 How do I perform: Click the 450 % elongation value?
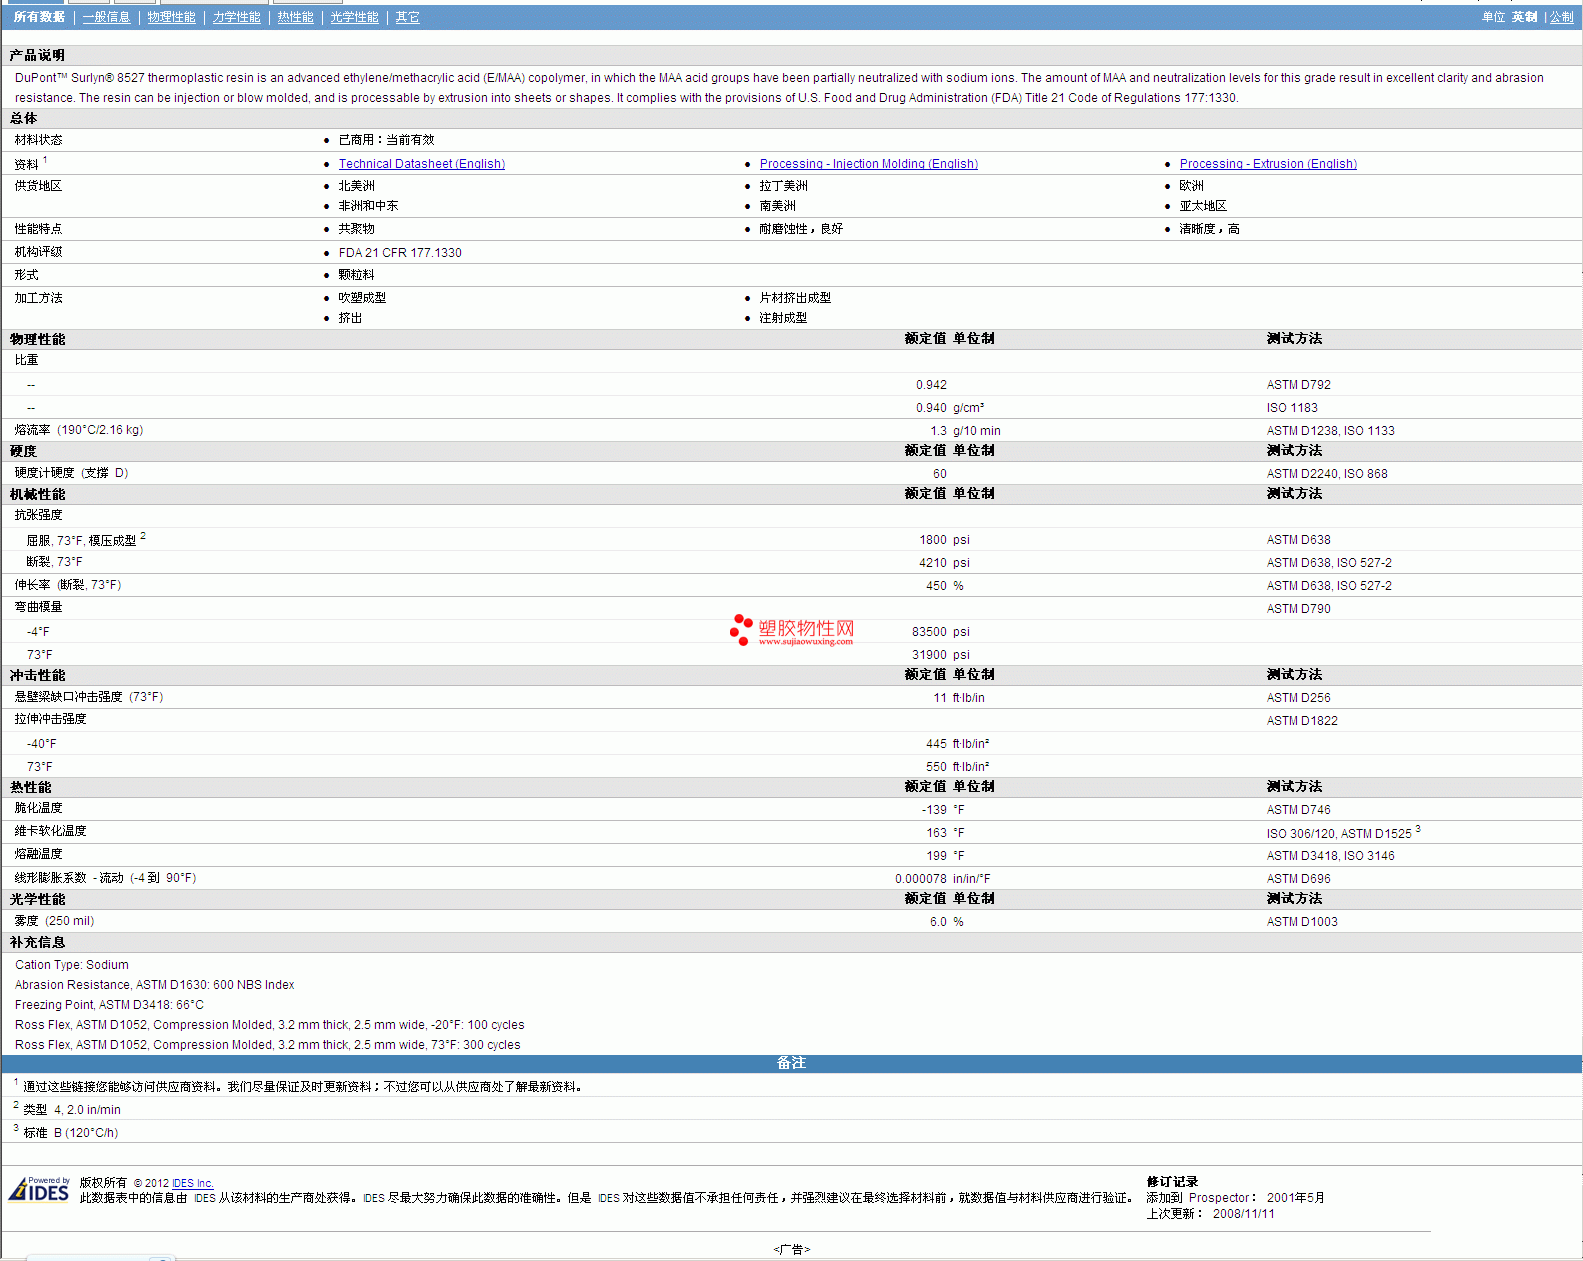(x=944, y=586)
